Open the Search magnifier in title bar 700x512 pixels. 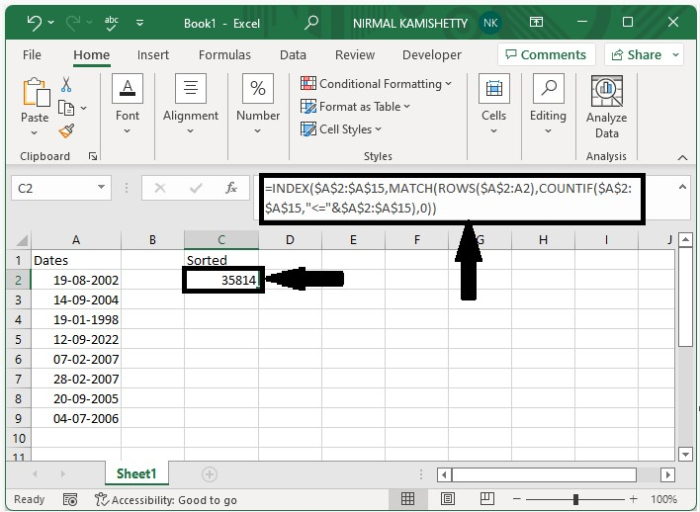311,22
